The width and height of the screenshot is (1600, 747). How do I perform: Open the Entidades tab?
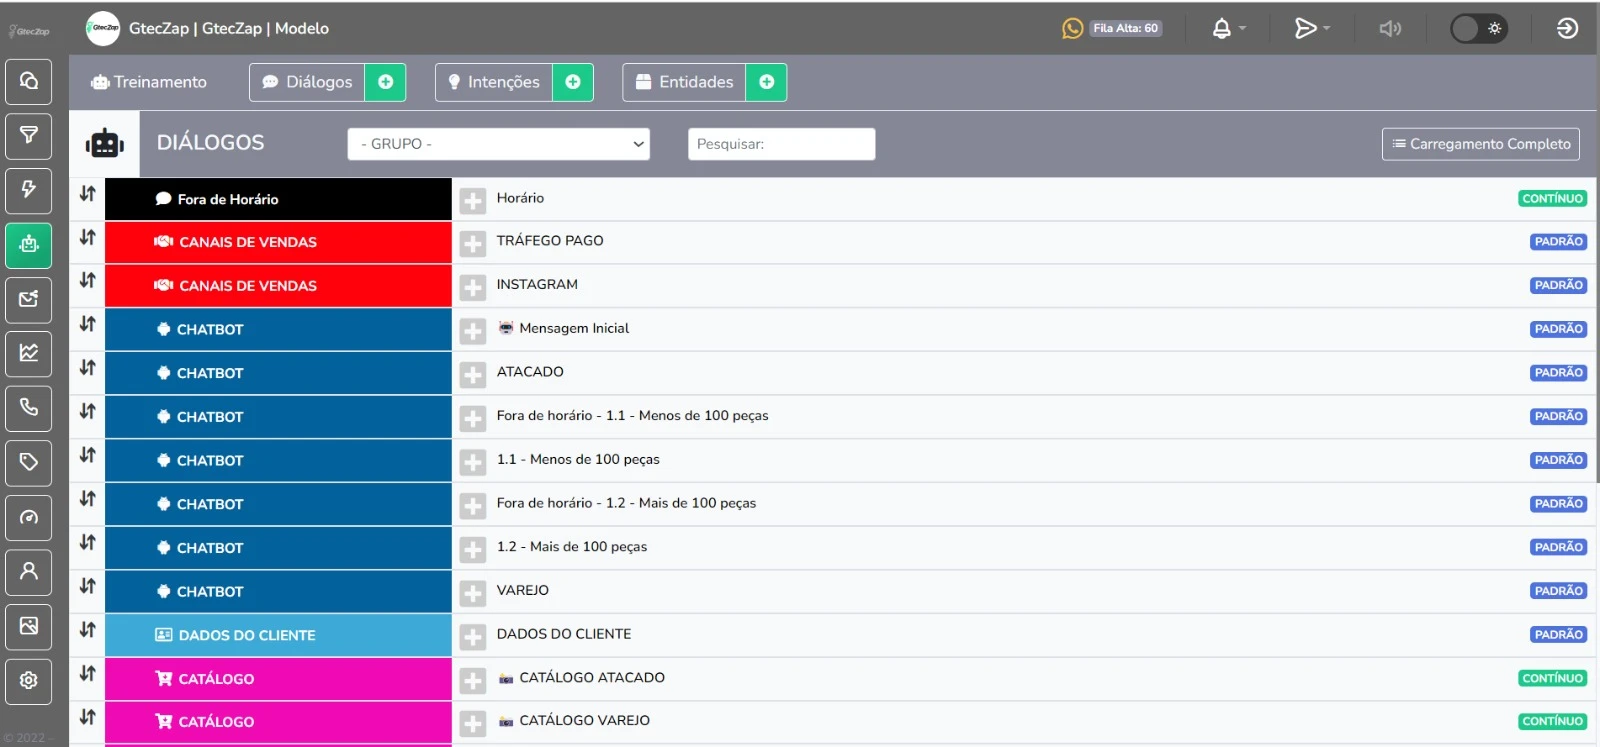click(685, 82)
